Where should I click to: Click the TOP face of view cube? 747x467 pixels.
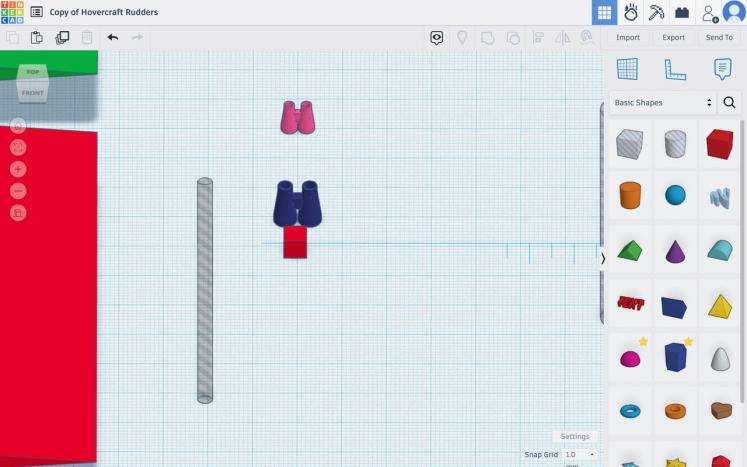tap(32, 72)
